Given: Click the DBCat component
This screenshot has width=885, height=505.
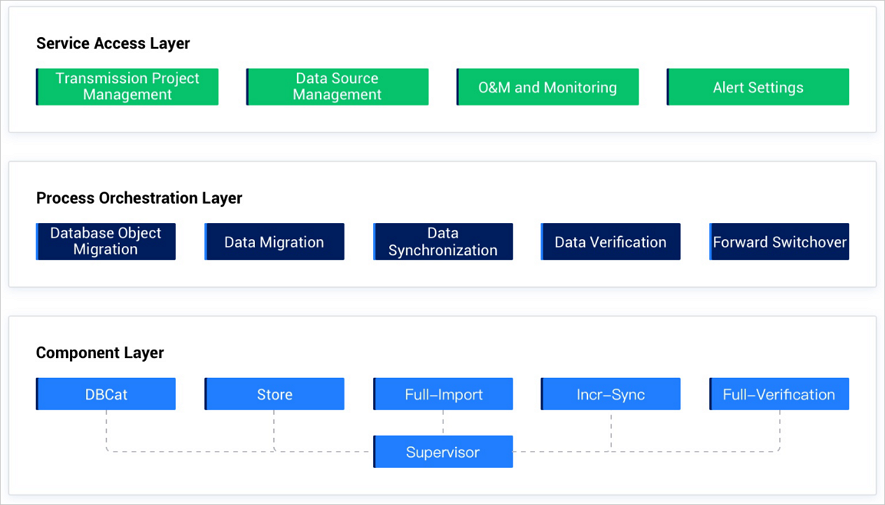Looking at the screenshot, I should 106,394.
